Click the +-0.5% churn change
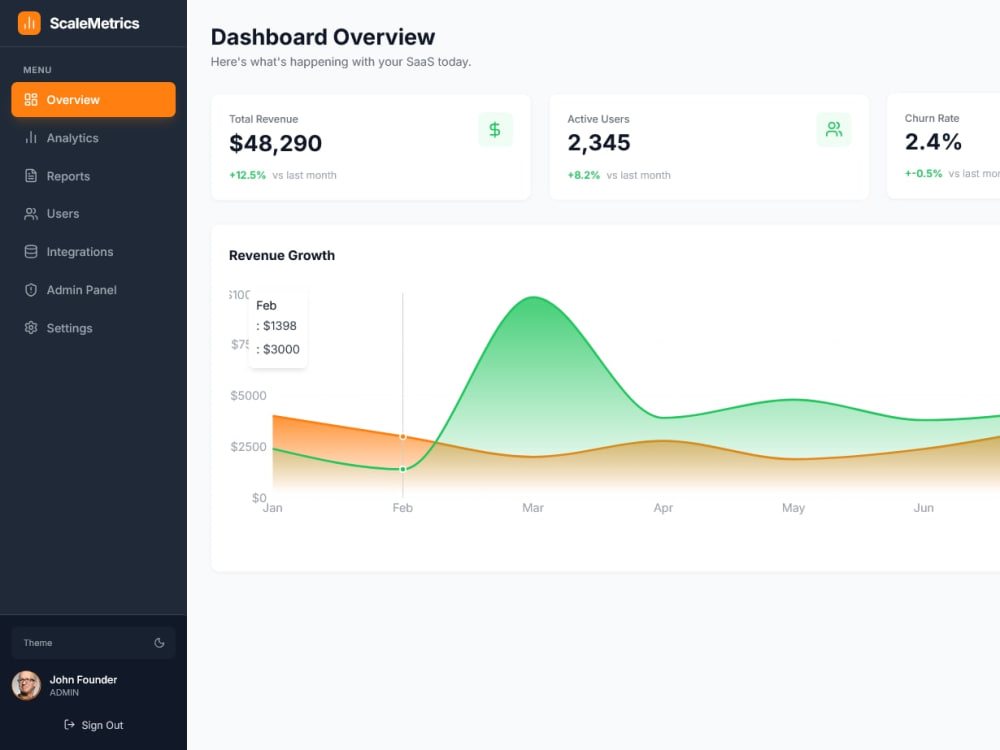 click(923, 173)
